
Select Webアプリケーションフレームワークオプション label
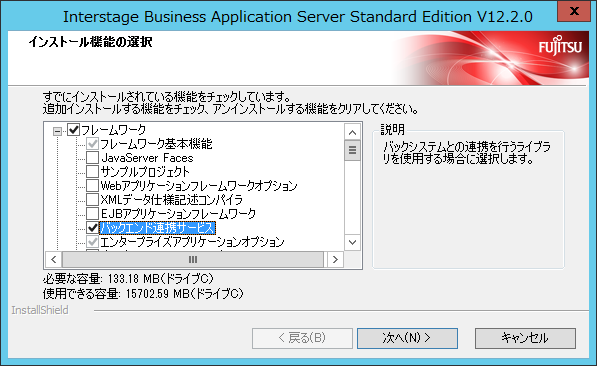tap(198, 186)
